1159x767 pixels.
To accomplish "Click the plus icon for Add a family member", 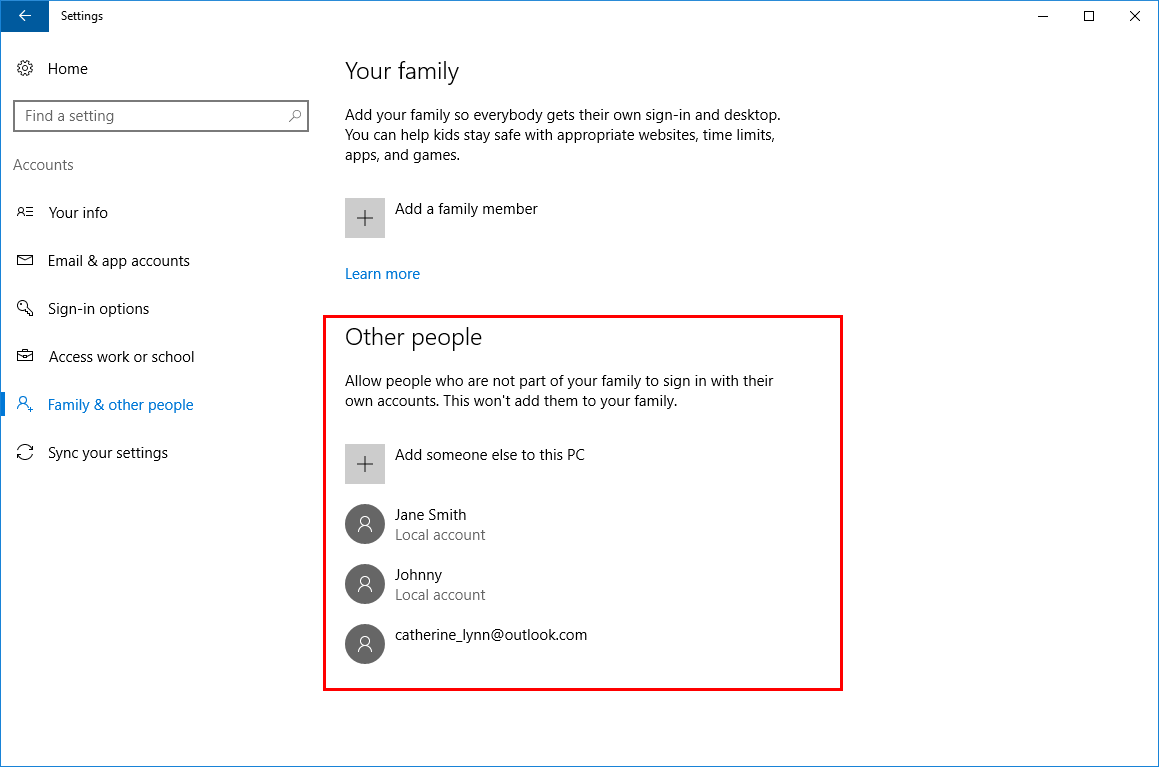I will (x=365, y=218).
